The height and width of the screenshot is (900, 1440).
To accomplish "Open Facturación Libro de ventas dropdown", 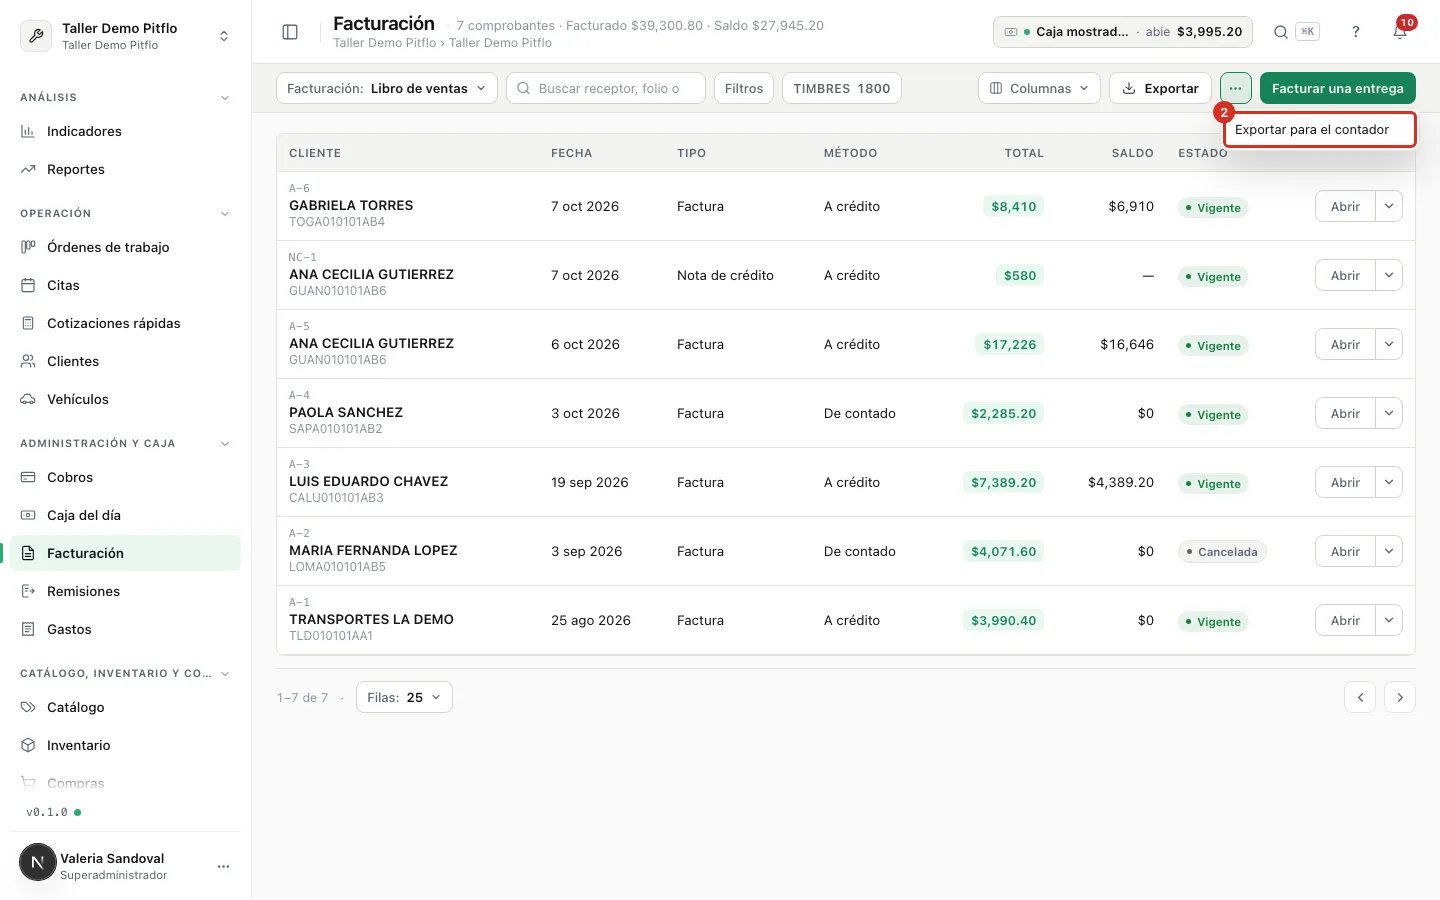I will [386, 88].
